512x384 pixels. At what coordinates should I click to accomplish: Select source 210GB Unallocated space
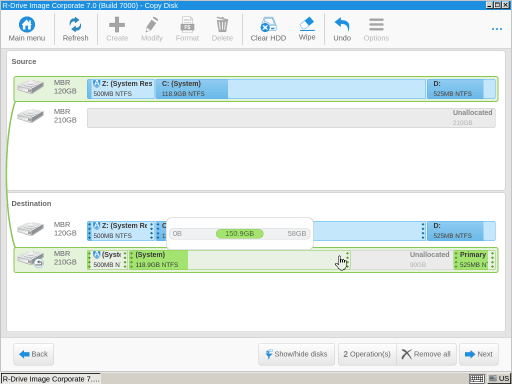tap(291, 118)
